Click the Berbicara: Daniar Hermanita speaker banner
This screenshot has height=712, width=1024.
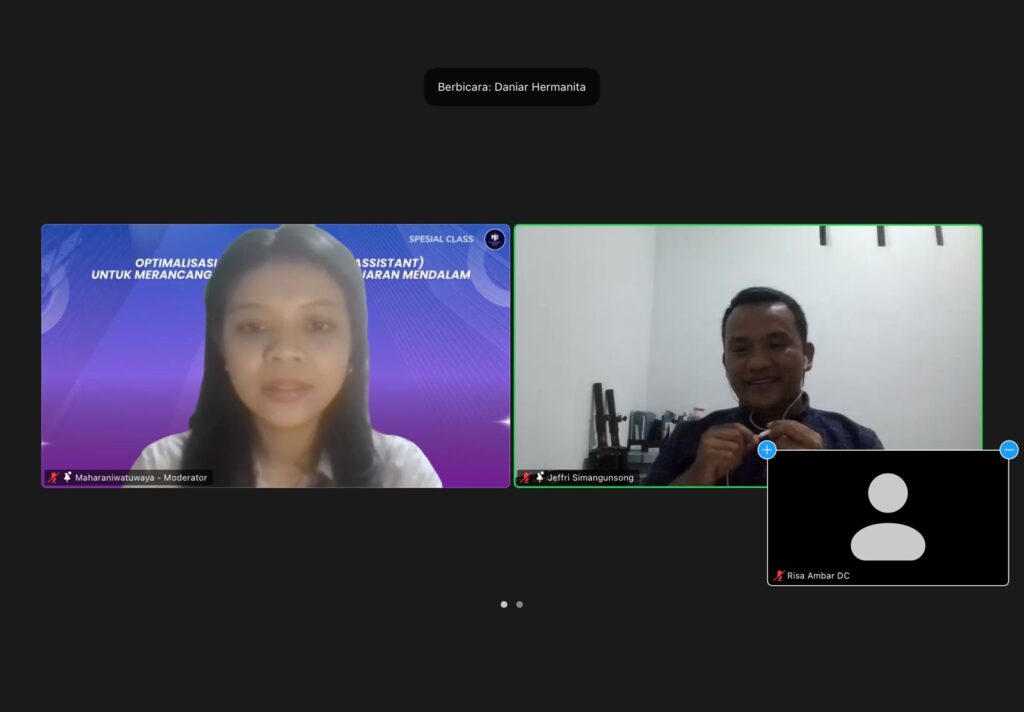(511, 87)
